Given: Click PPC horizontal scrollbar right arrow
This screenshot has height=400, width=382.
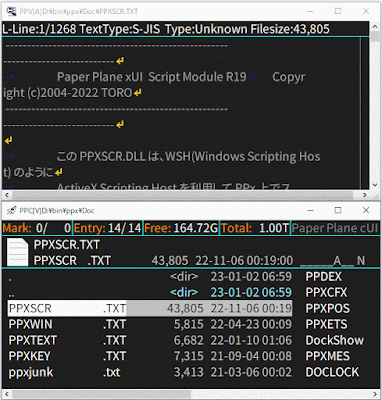Looking at the screenshot, I should pos(375,394).
